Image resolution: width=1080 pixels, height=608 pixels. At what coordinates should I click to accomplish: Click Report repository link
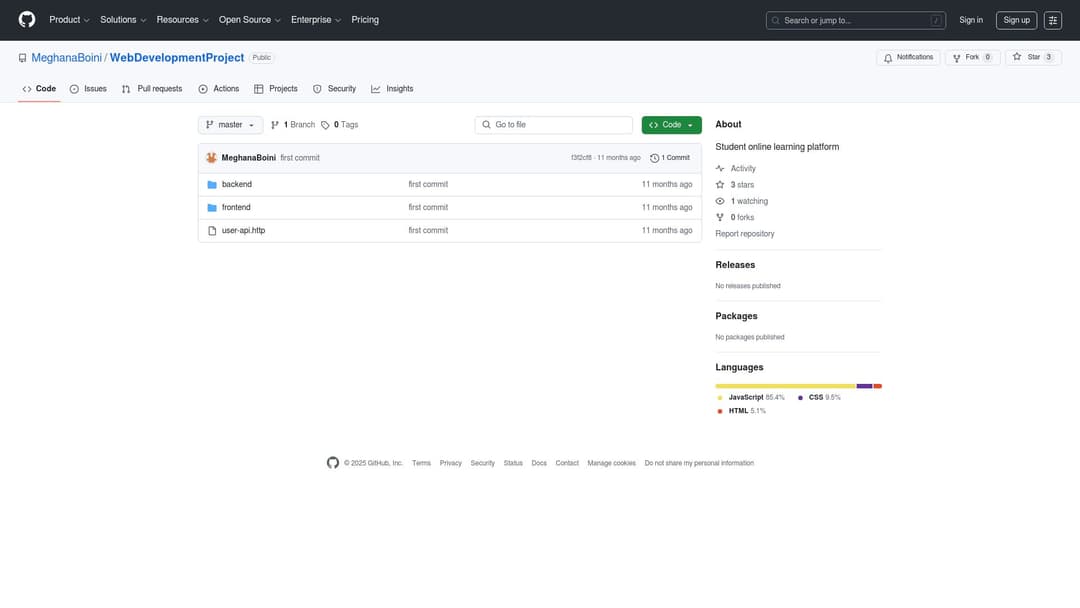745,234
